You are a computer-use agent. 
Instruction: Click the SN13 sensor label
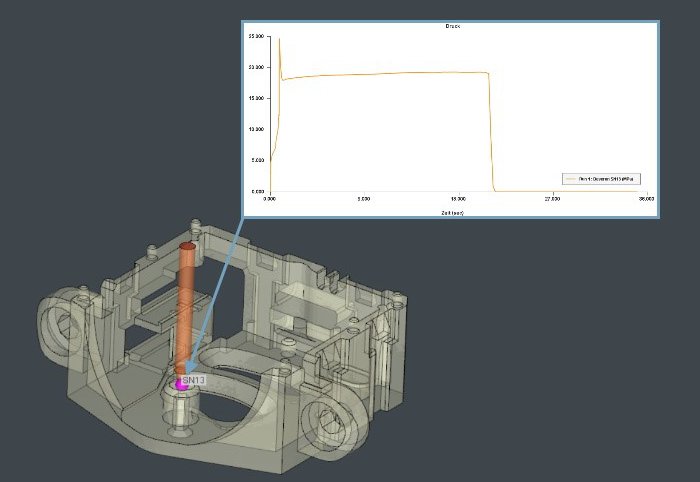[x=194, y=380]
